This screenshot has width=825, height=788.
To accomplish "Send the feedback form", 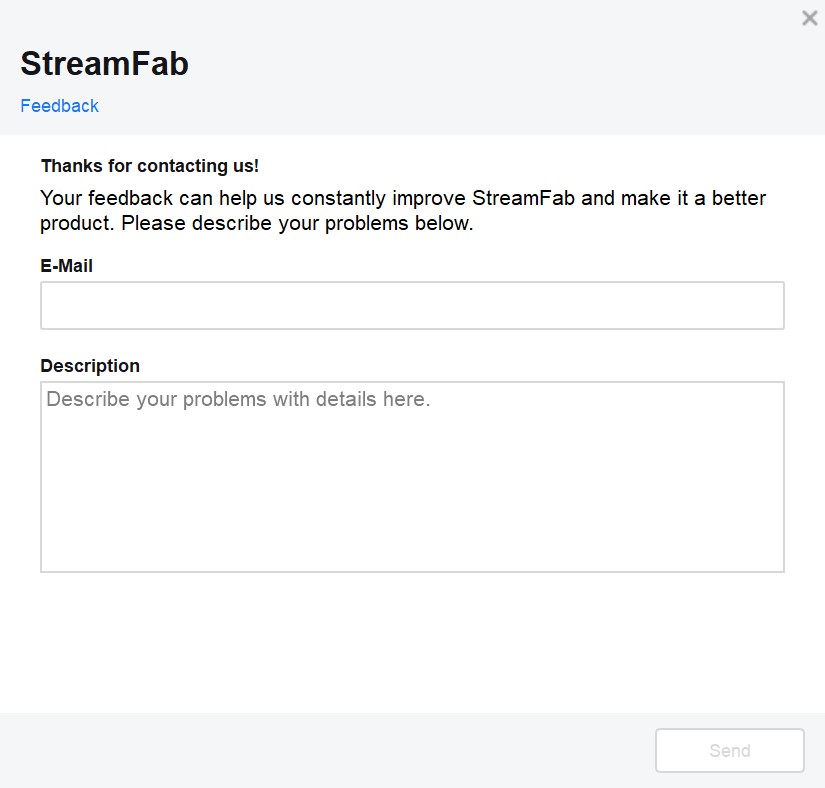I will pyautogui.click(x=730, y=751).
